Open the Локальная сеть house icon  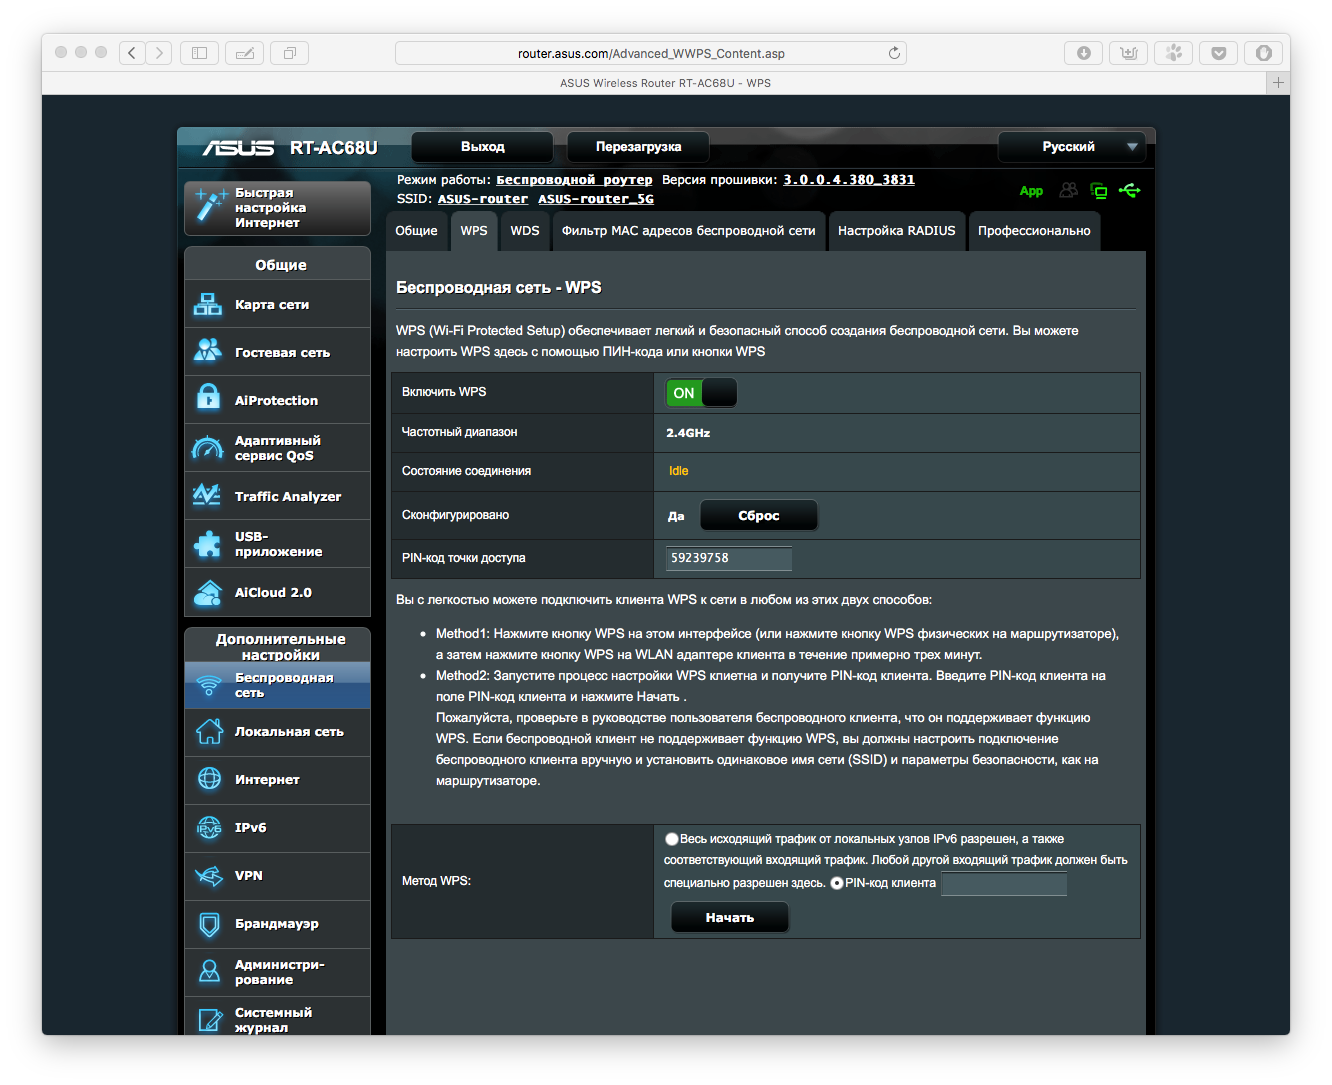pyautogui.click(x=208, y=732)
